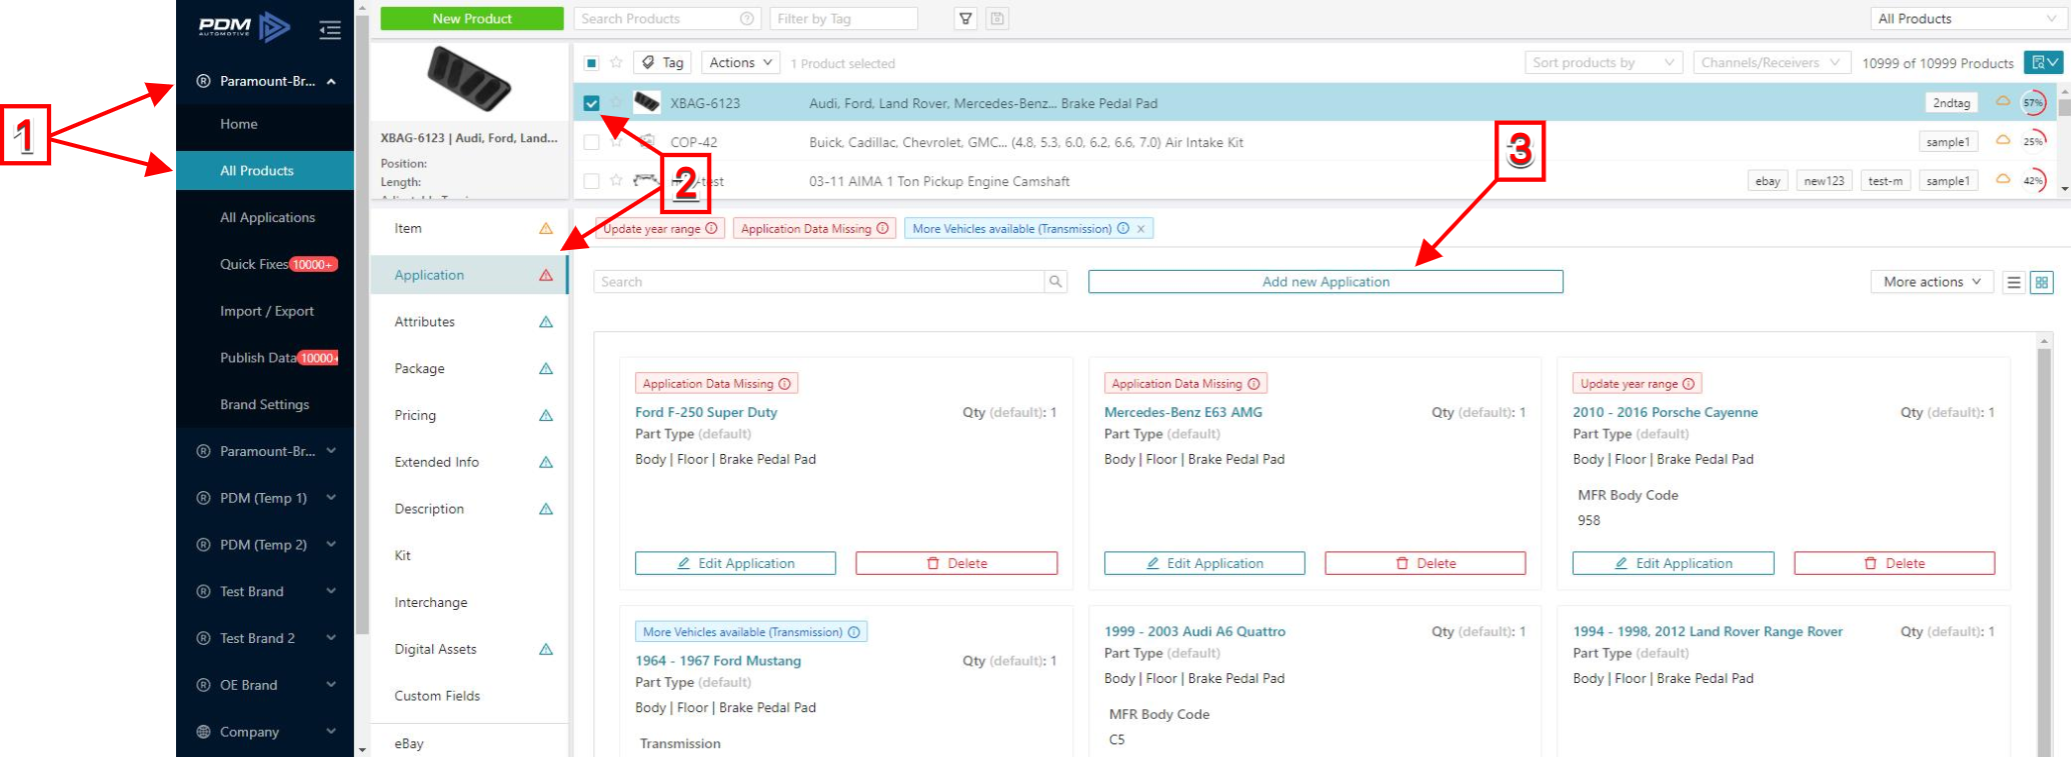The width and height of the screenshot is (2071, 757).
Task: Click the warning triangle next to Item
Action: tap(546, 228)
